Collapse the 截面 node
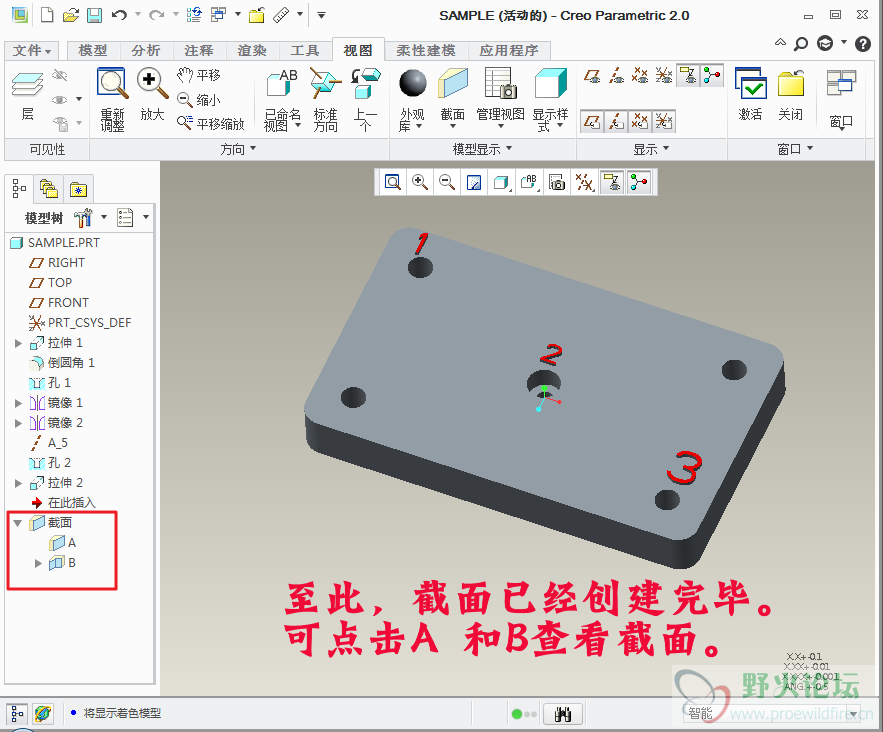The image size is (883, 732). 18,523
